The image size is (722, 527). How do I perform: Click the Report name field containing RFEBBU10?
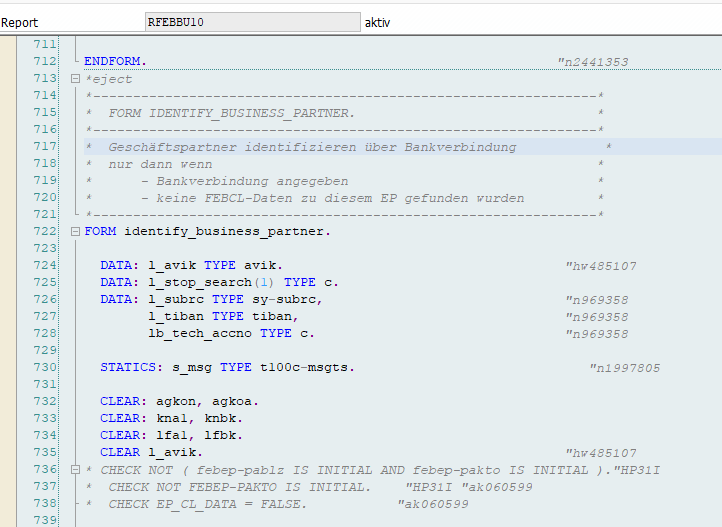click(x=252, y=22)
